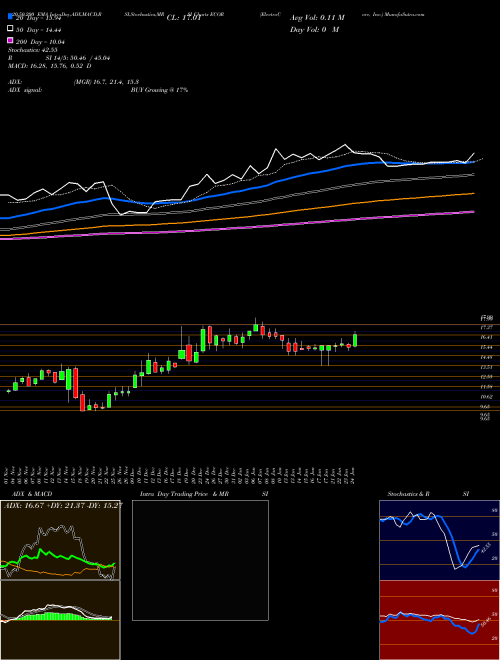Click the 10.62 price axis label
500x660 pixels.
click(488, 397)
